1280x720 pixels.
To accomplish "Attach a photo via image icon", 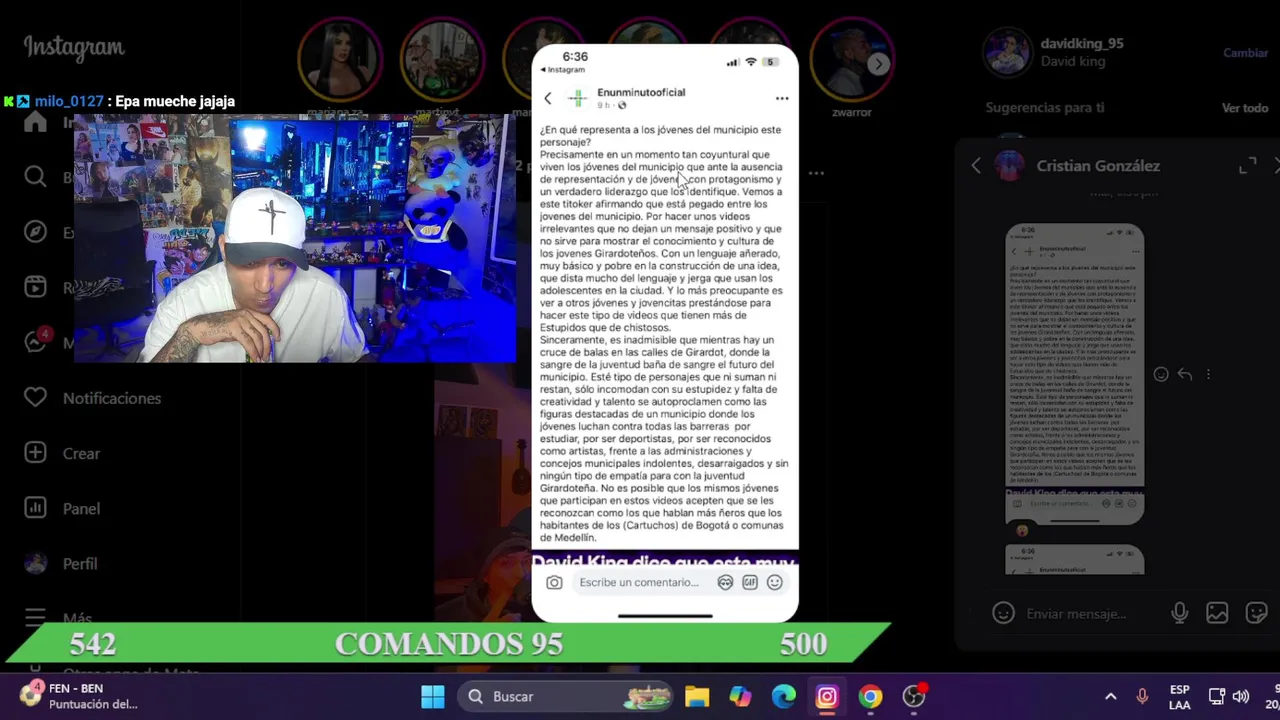I will (x=1217, y=613).
